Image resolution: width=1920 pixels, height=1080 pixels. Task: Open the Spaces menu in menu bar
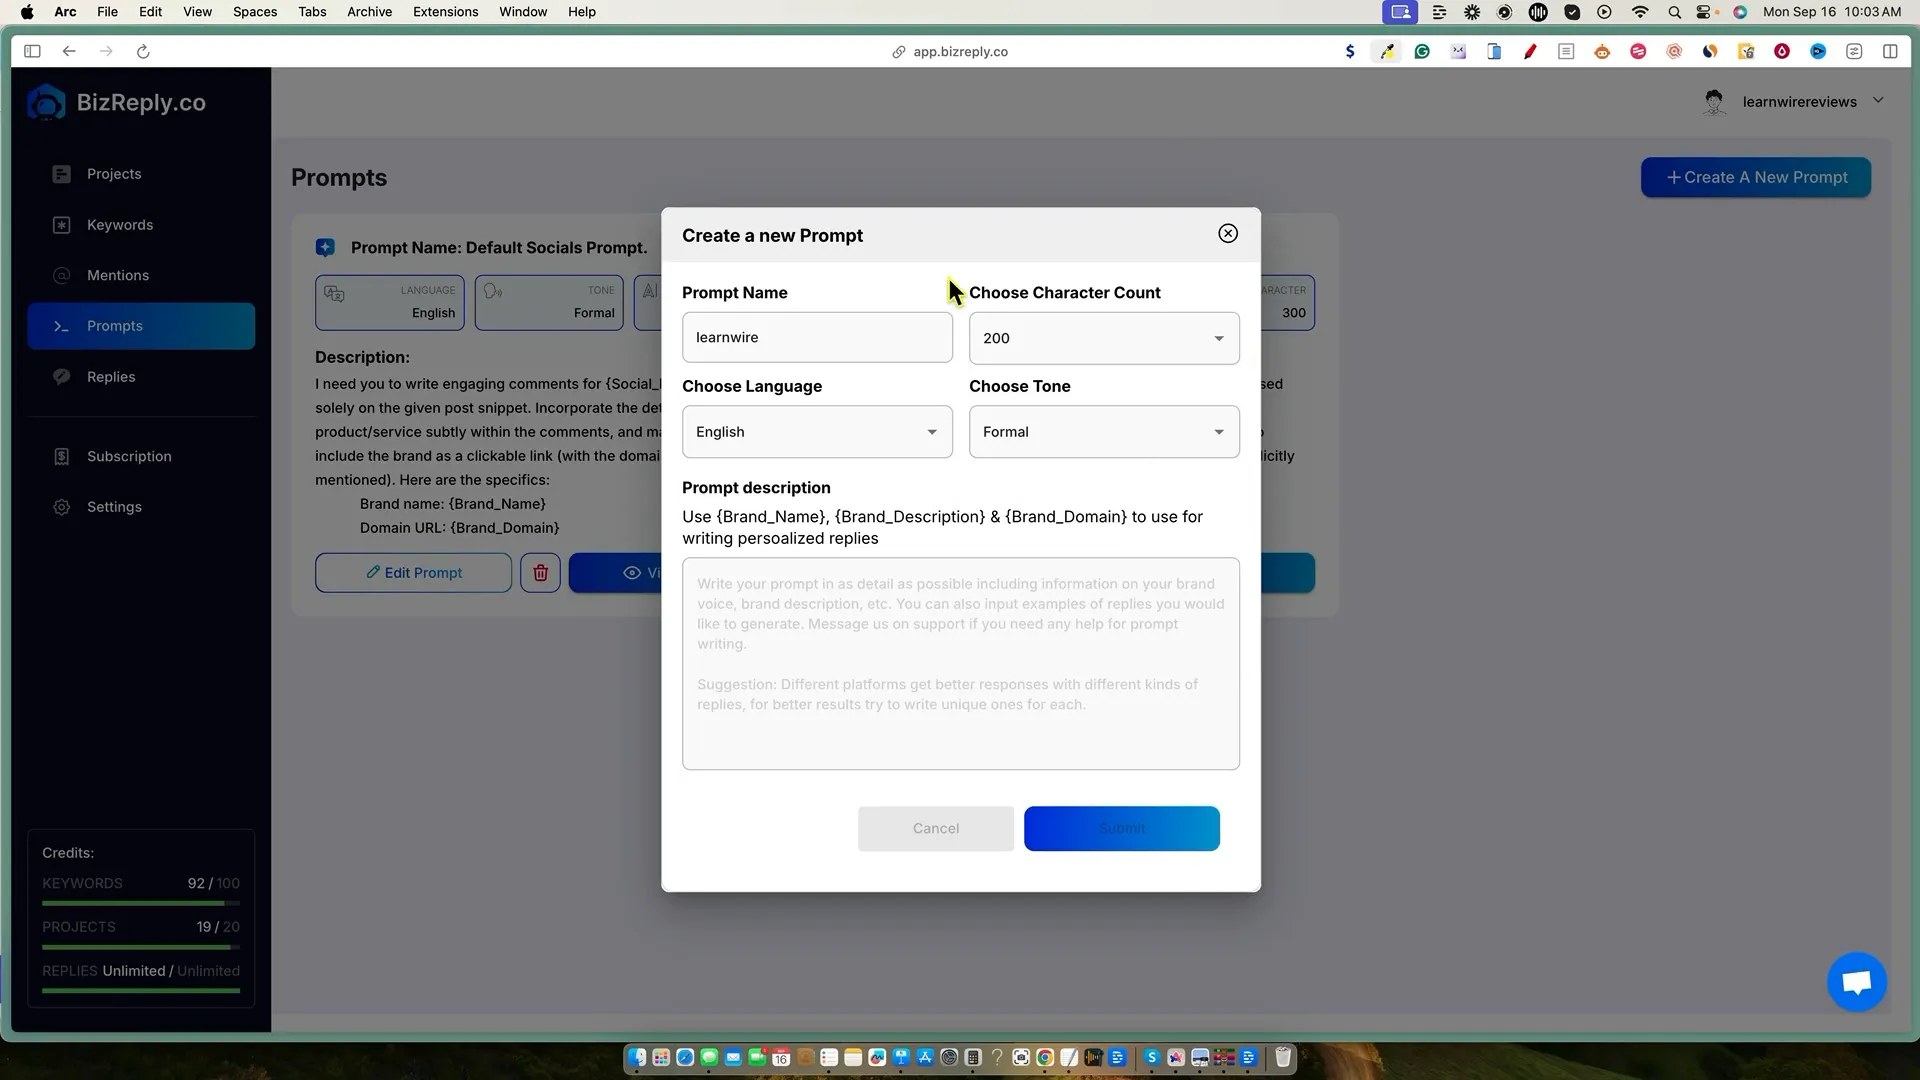[255, 12]
